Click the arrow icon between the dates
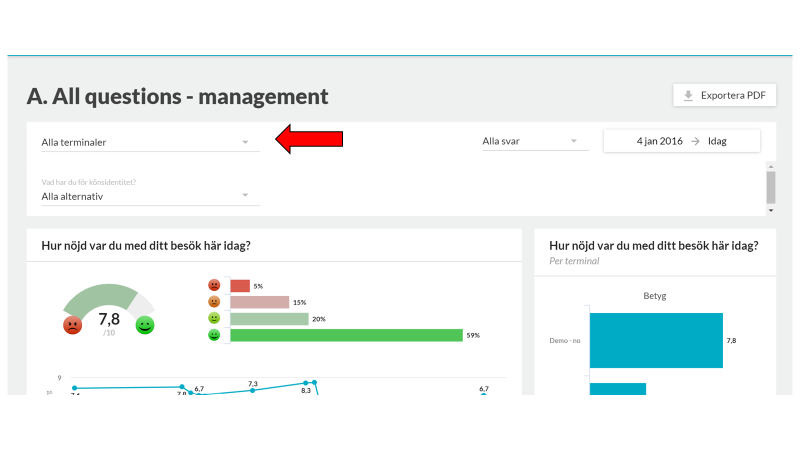 tap(695, 141)
